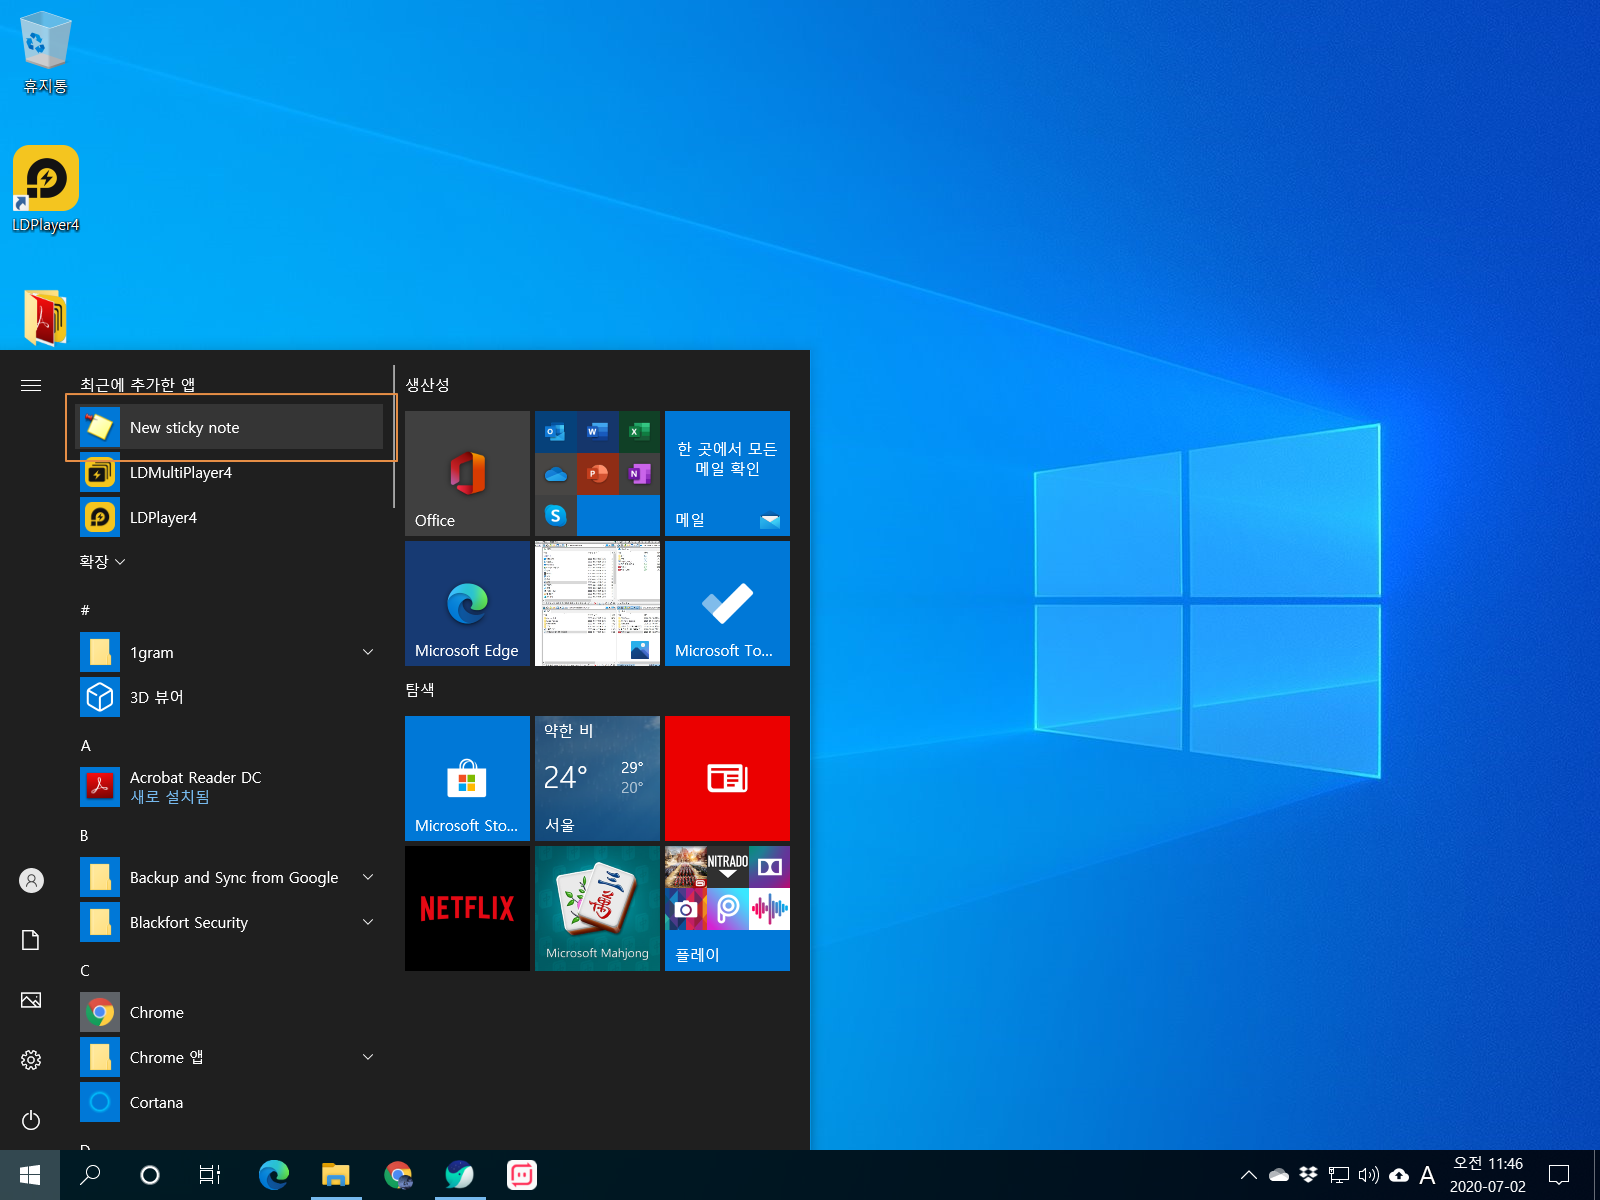Viewport: 1600px width, 1200px height.
Task: Open PowerPoint in Office apps tile
Action: (597, 473)
